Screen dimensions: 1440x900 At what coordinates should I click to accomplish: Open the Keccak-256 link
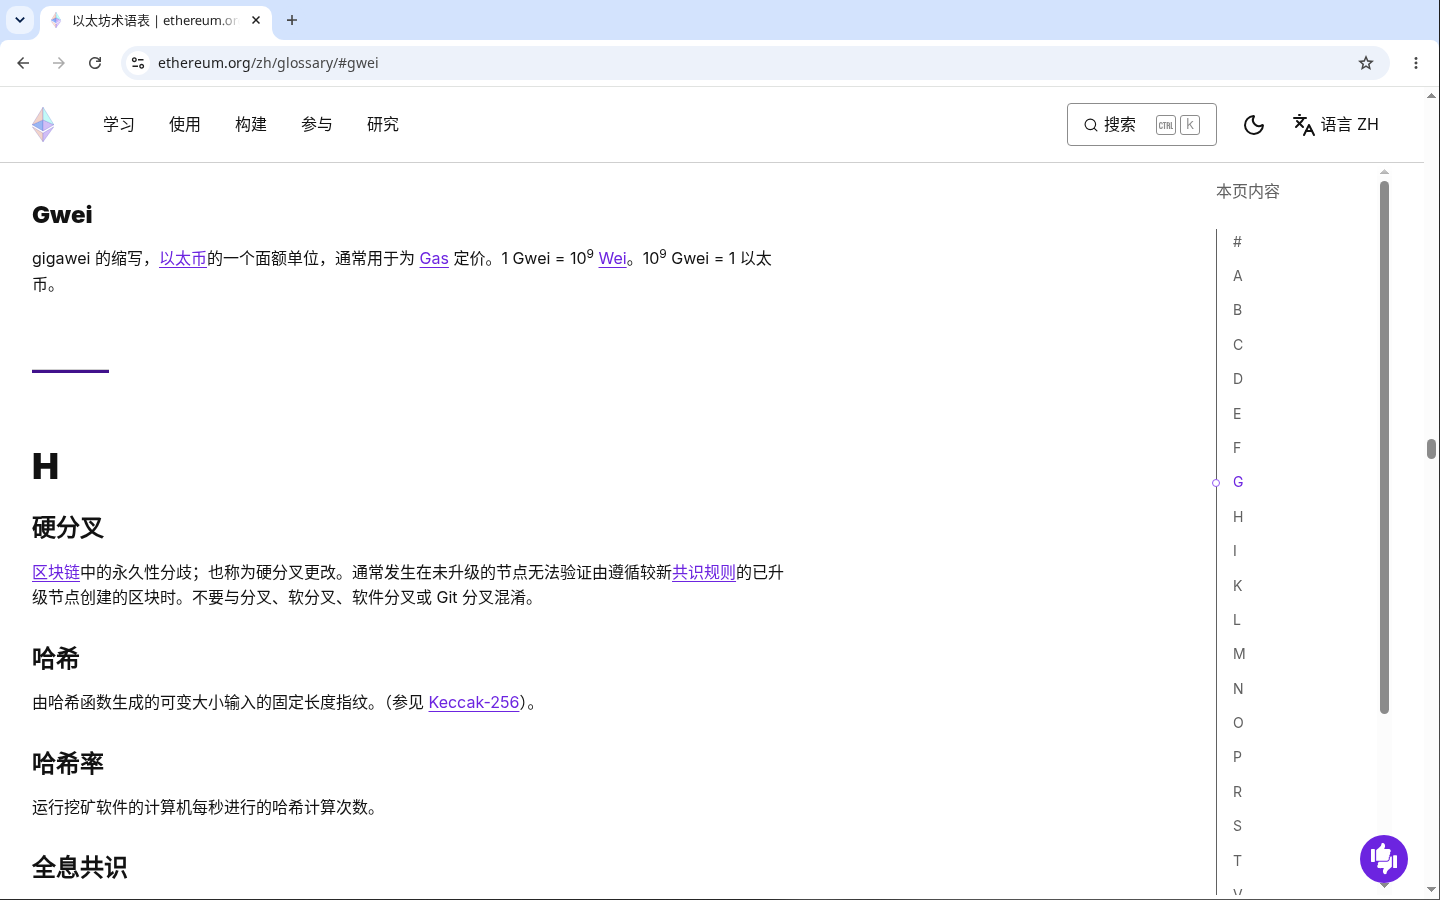tap(474, 703)
